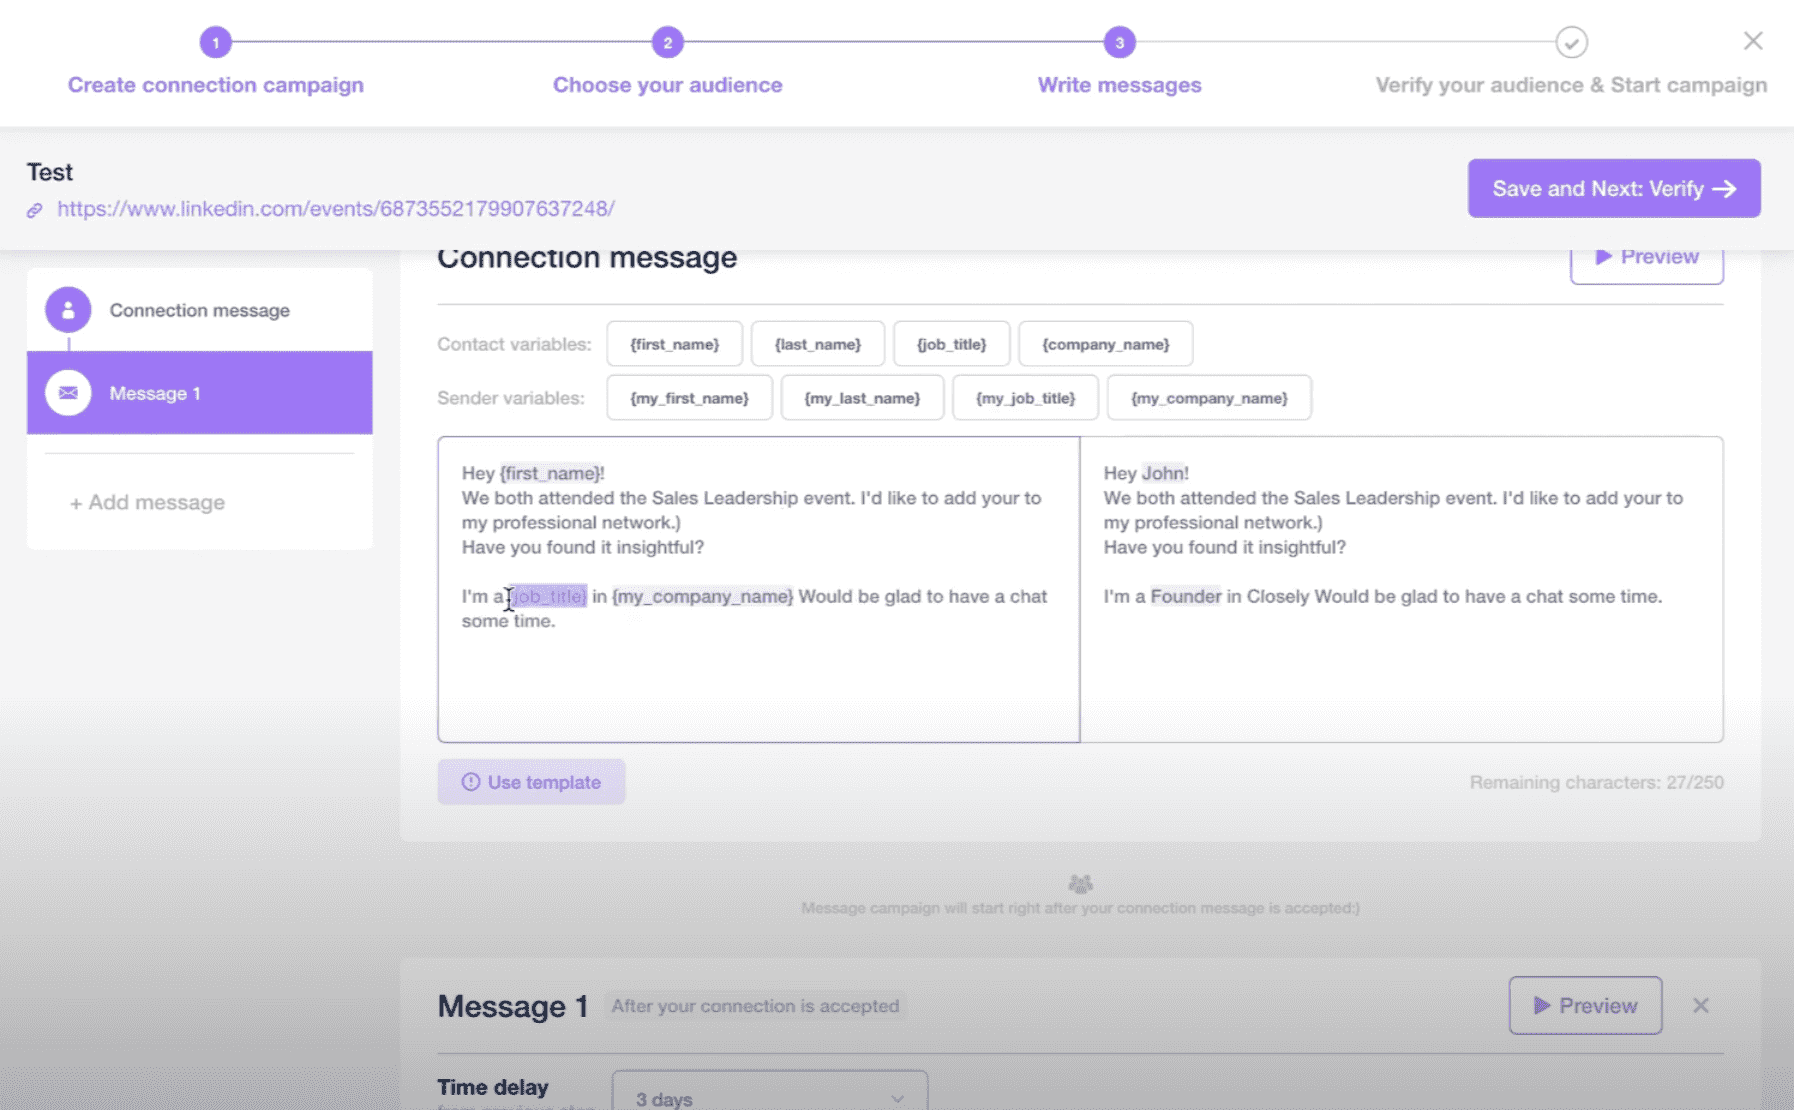
Task: Click step 1 circle in the progress bar
Action: coord(215,42)
